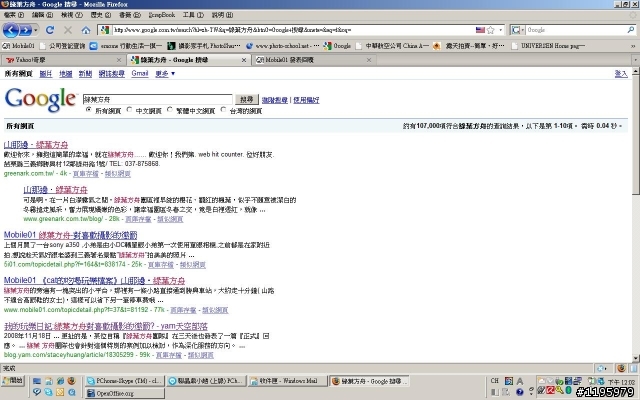Click the 登入 sign-in link

pos(621,73)
